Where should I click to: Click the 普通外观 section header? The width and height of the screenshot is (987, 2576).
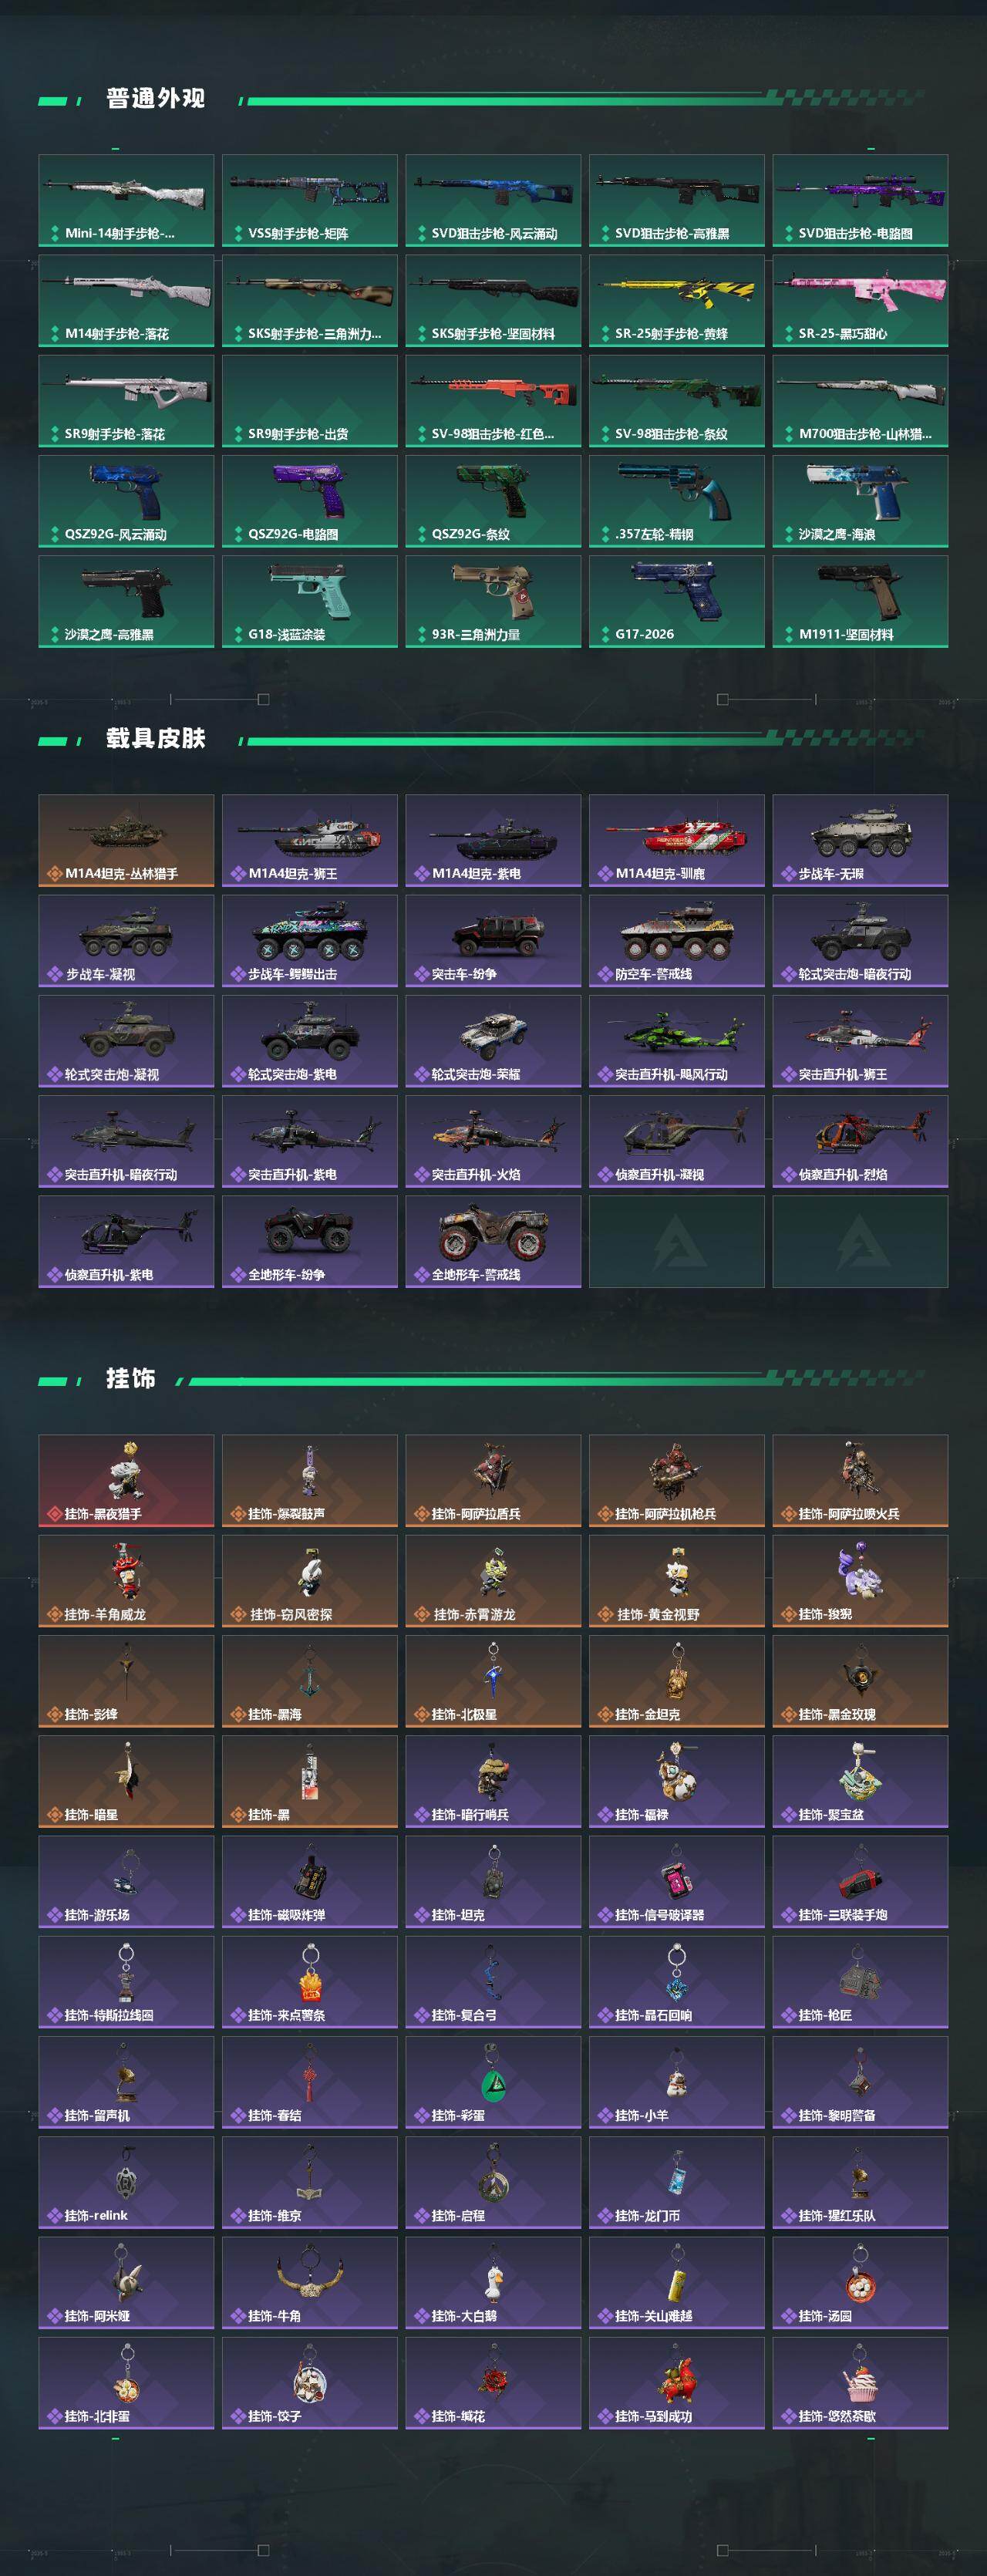(x=155, y=98)
